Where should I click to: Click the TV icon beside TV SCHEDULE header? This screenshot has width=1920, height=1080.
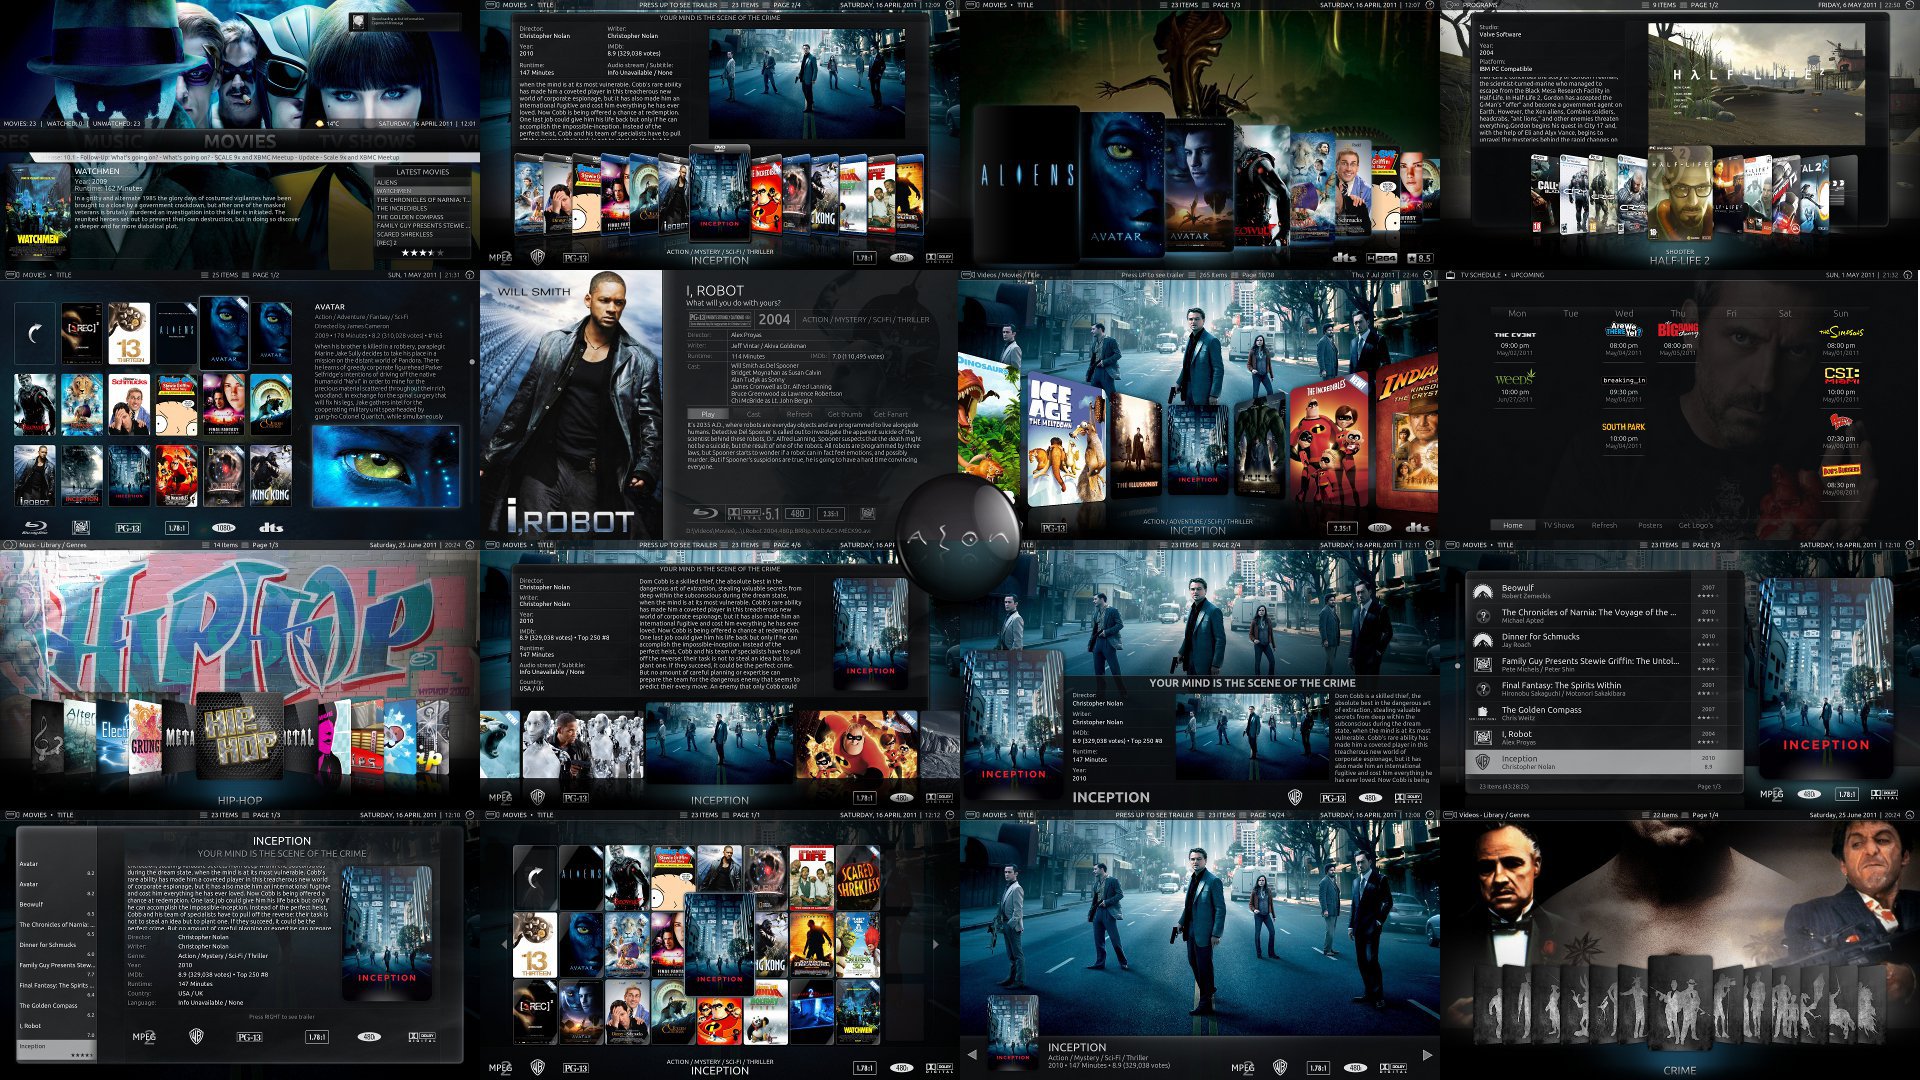(1451, 275)
